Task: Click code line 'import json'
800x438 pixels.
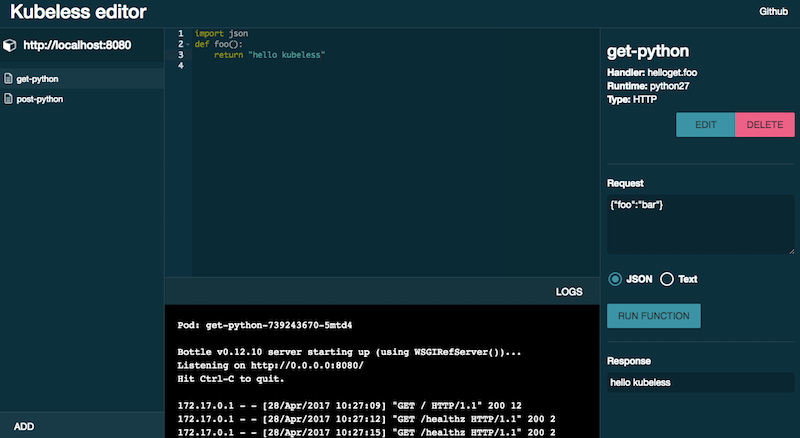Action: pyautogui.click(x=221, y=33)
